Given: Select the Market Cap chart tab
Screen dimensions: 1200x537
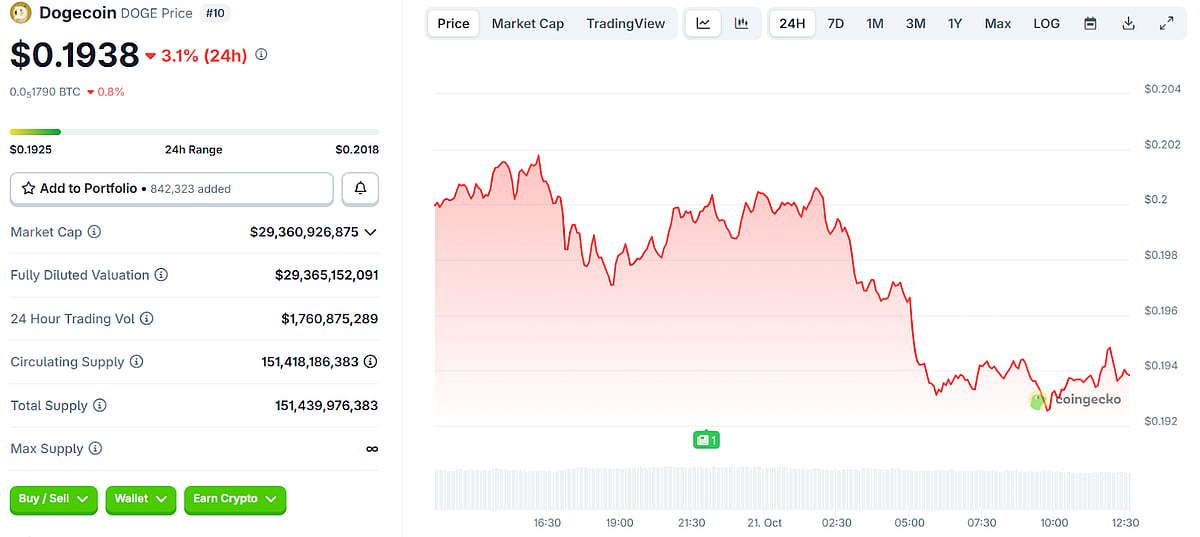Looking at the screenshot, I should (x=528, y=23).
